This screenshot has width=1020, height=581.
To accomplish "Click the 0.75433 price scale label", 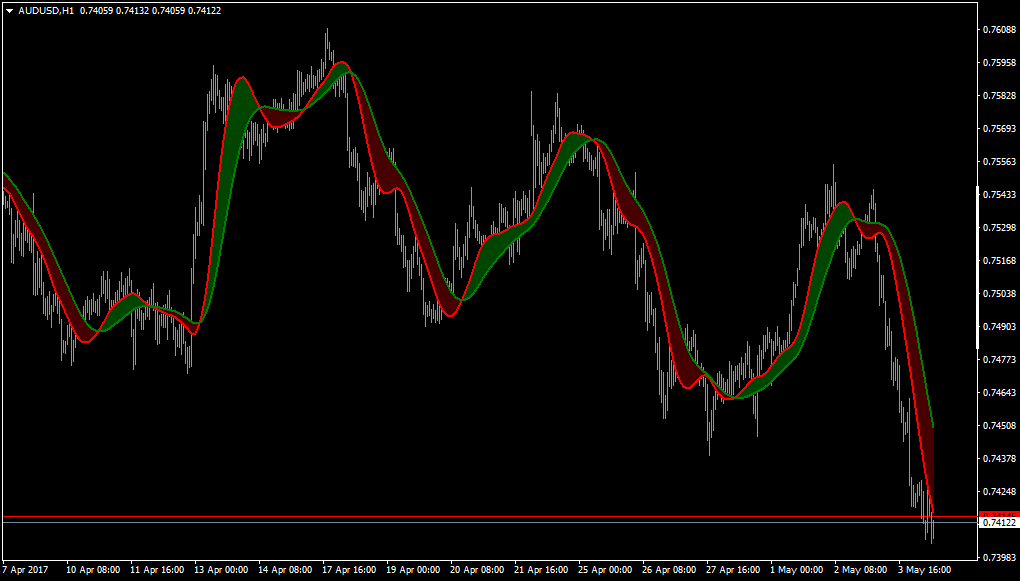I will [x=1000, y=195].
